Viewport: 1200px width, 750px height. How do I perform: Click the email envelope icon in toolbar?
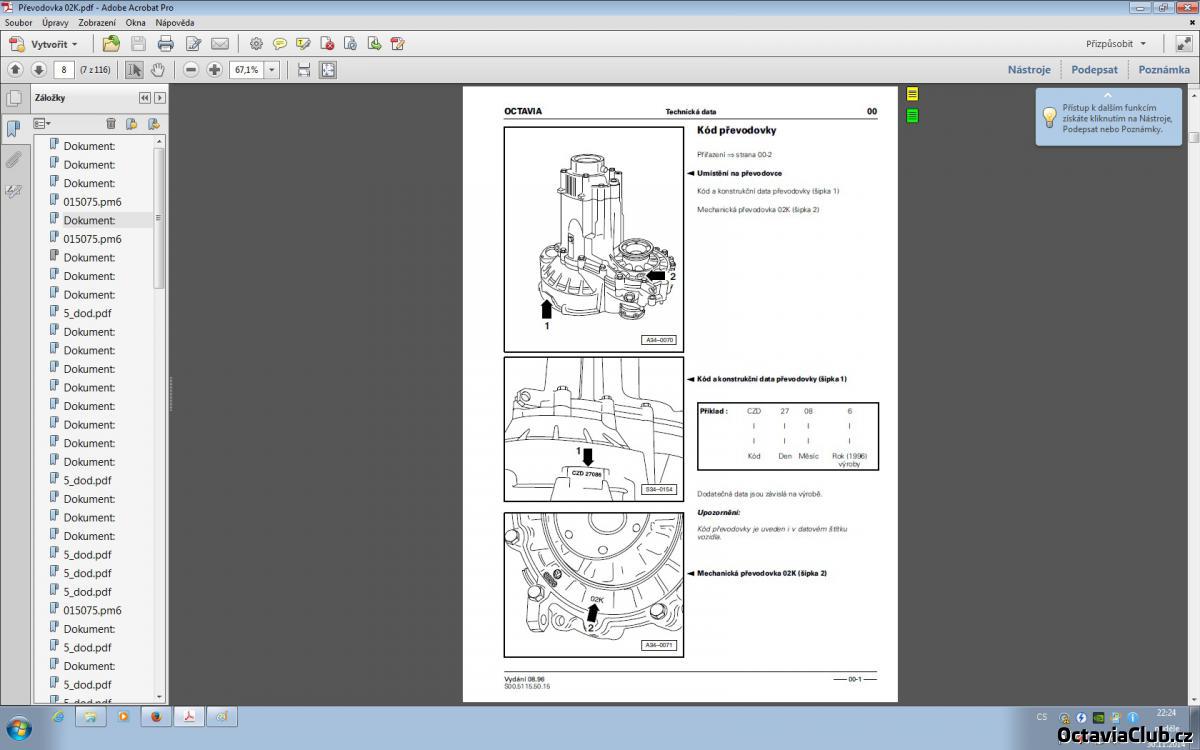click(220, 44)
